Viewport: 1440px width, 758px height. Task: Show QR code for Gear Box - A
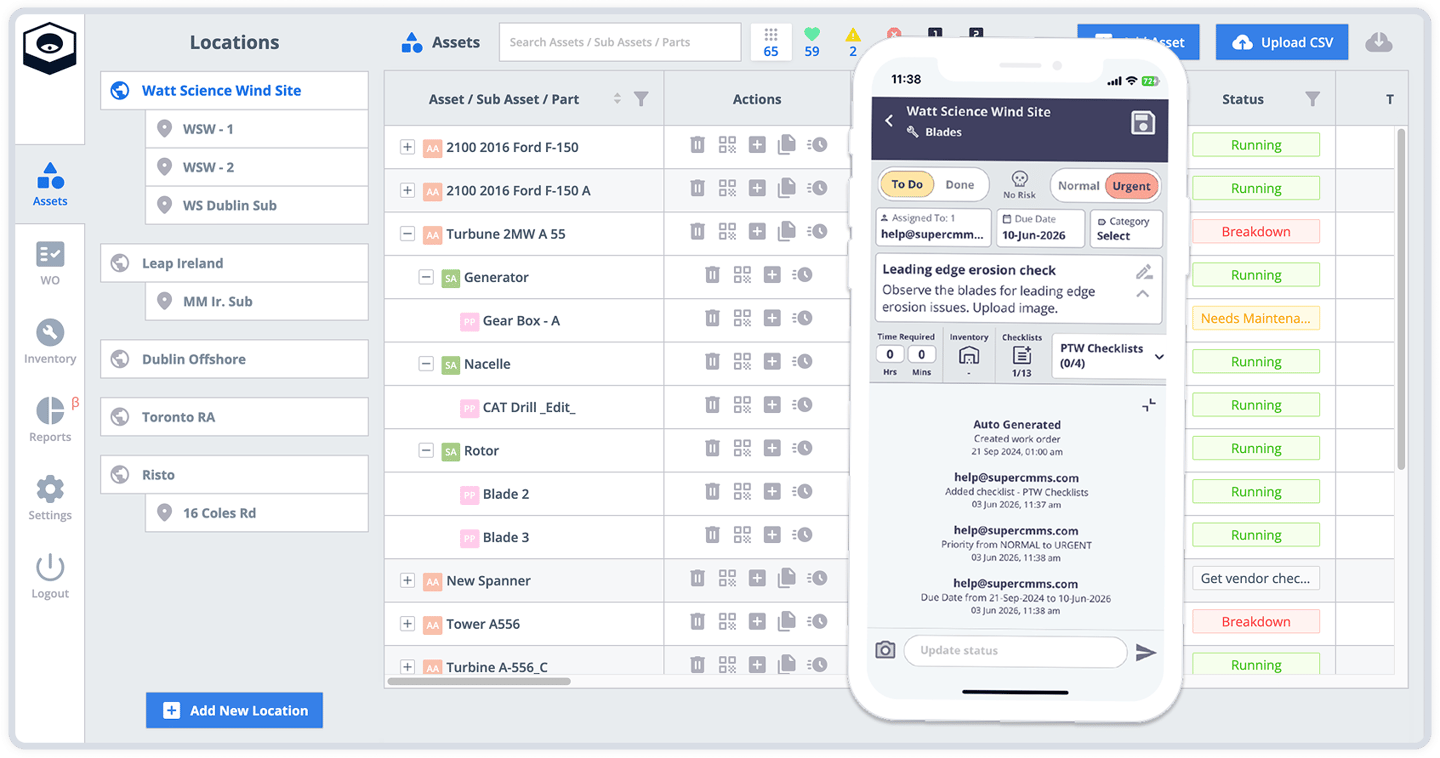coord(742,319)
